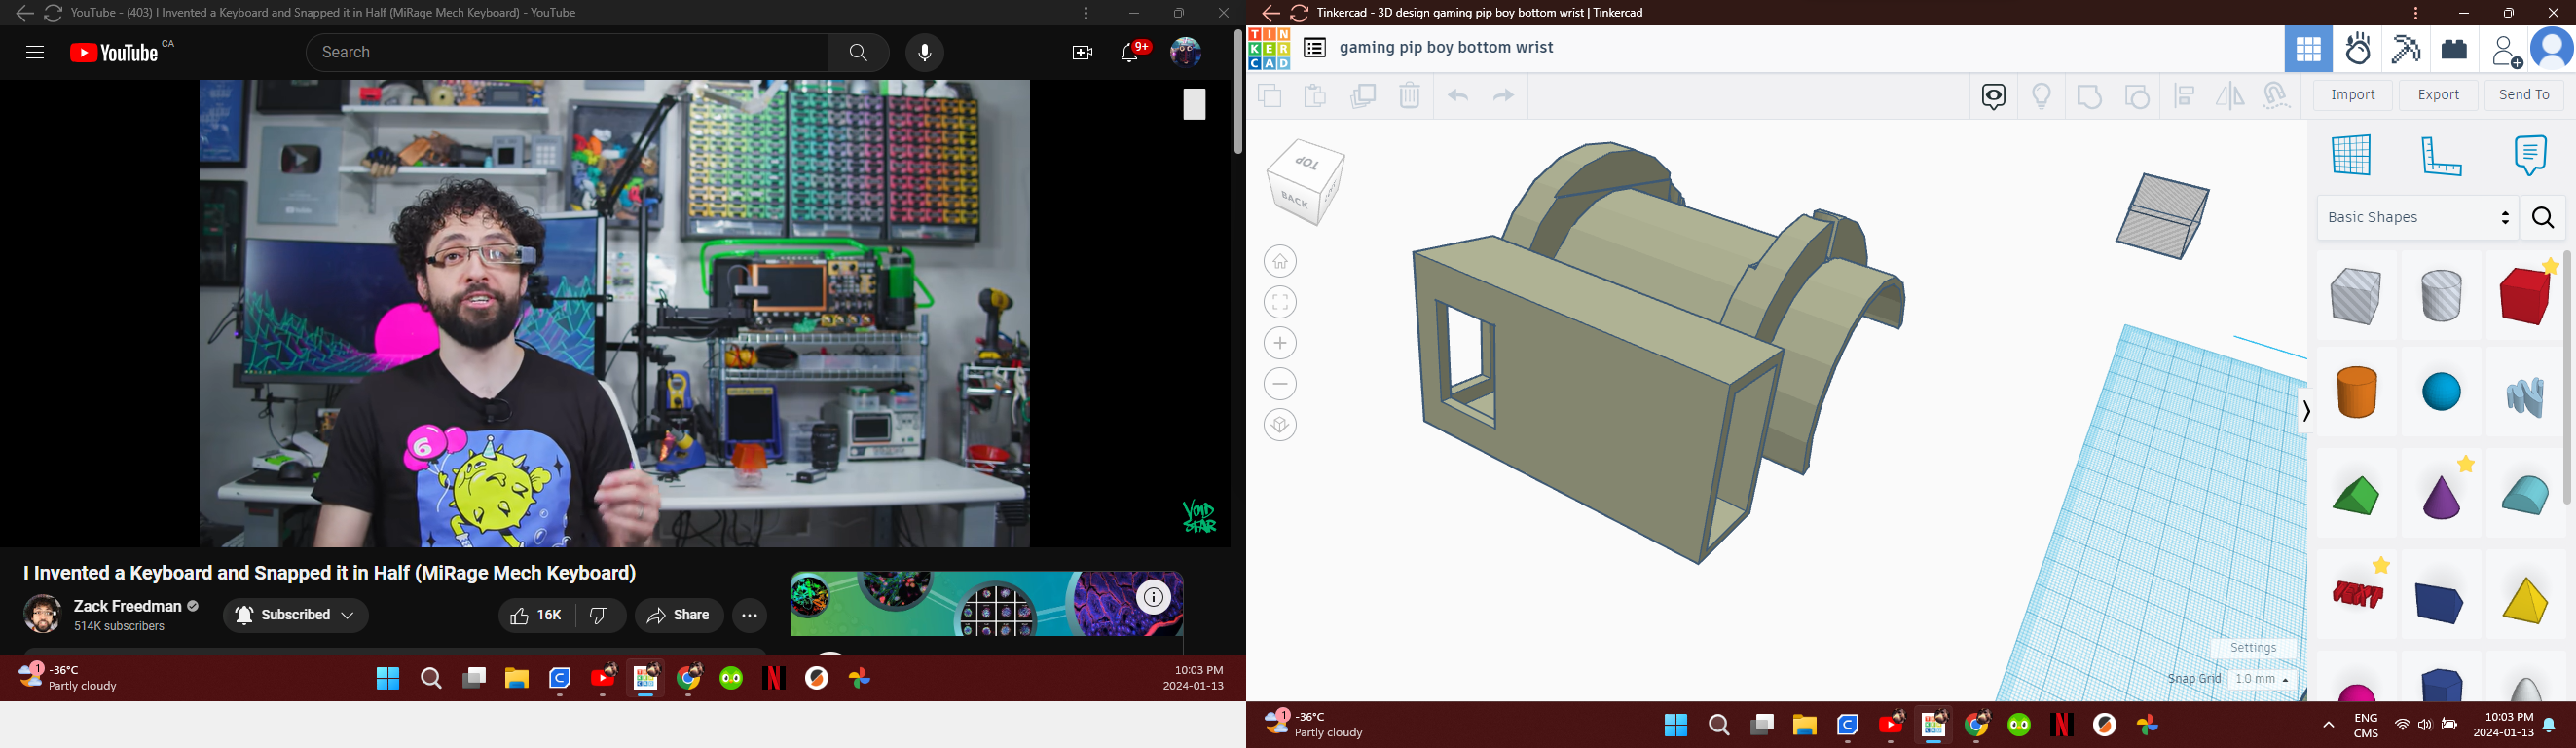The image size is (2576, 748).
Task: Select the Notes tool in shapes panel
Action: pos(2530,155)
